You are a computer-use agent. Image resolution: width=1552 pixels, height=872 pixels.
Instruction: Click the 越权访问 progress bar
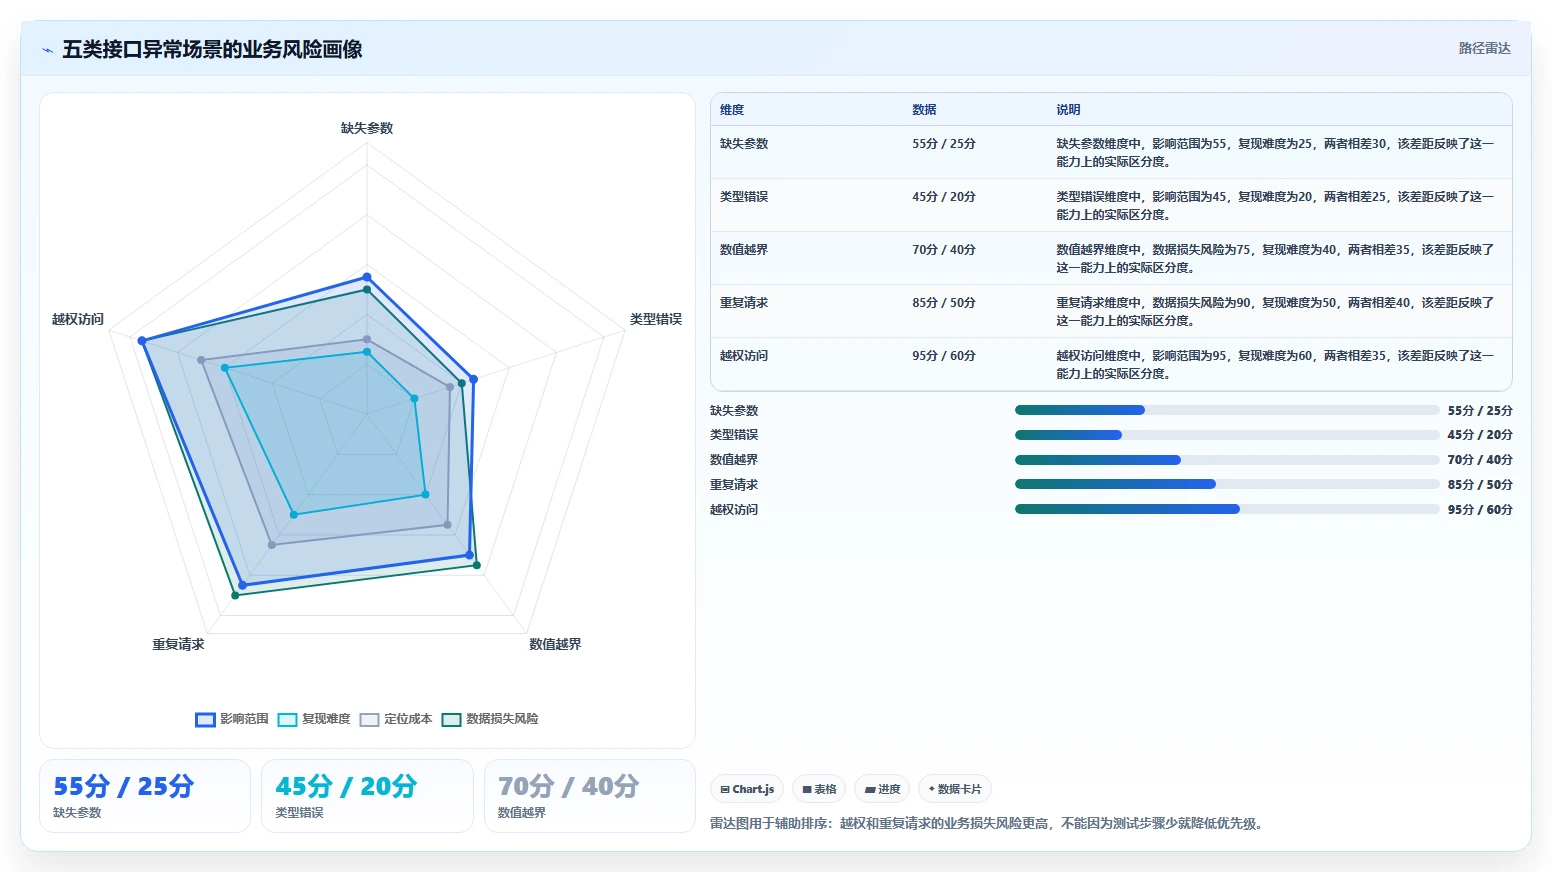(x=1227, y=509)
